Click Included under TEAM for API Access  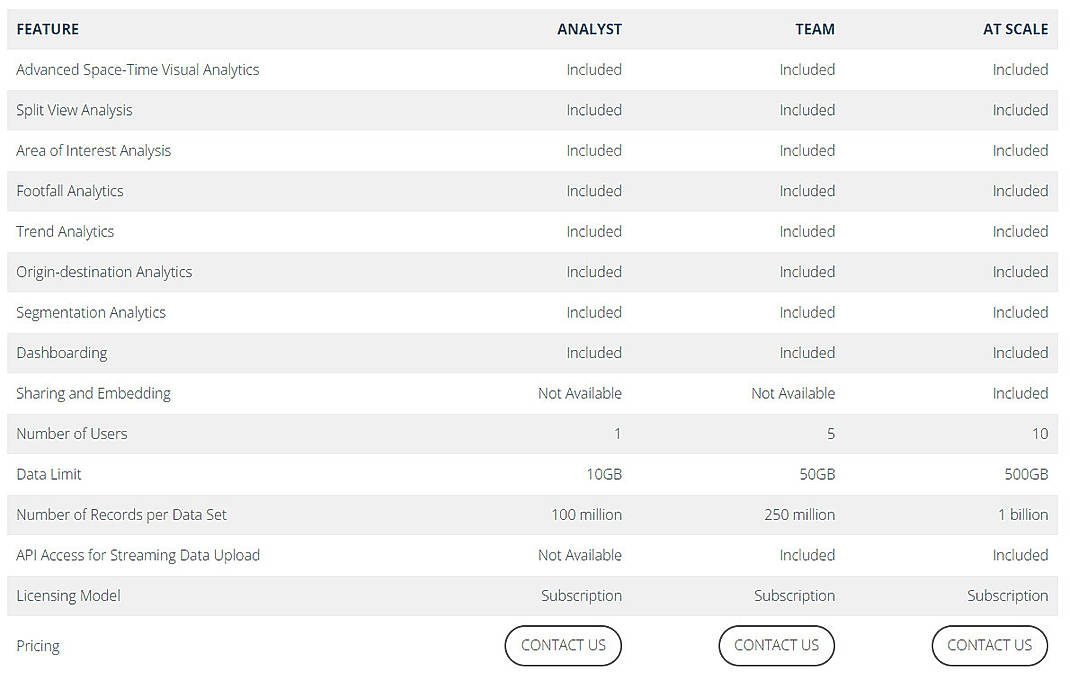[807, 555]
